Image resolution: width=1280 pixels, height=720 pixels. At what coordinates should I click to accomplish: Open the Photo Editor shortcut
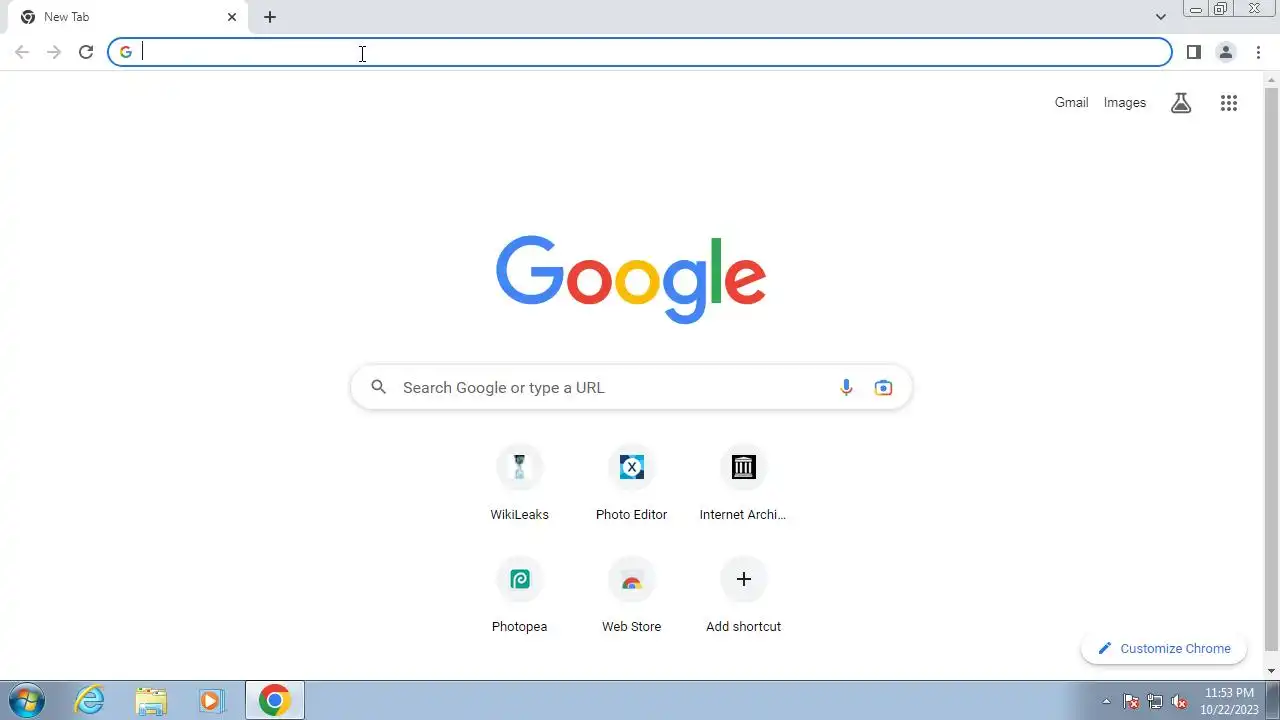(631, 484)
